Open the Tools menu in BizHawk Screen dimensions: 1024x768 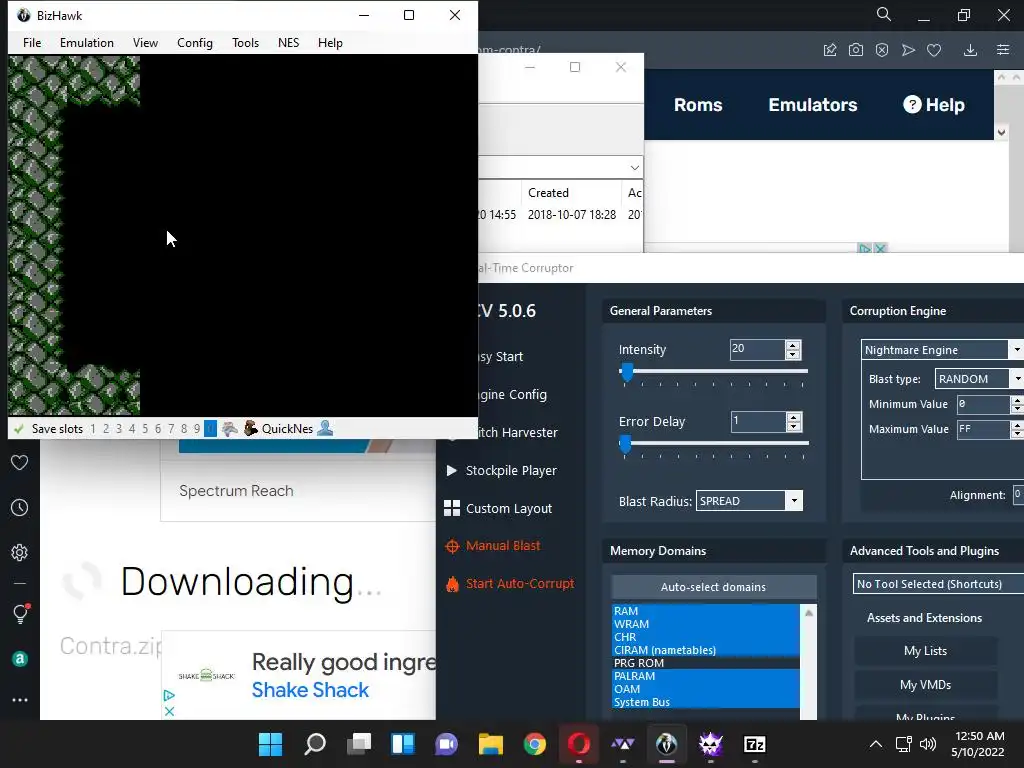tap(246, 42)
